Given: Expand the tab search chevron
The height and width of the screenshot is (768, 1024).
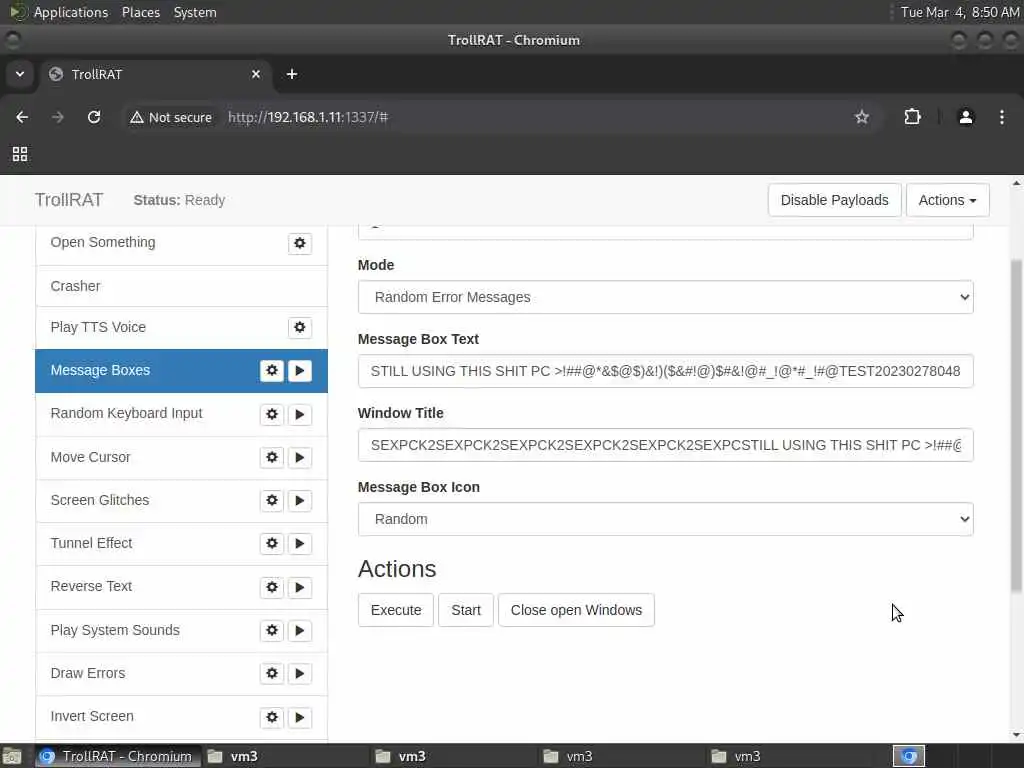Looking at the screenshot, I should (20, 74).
